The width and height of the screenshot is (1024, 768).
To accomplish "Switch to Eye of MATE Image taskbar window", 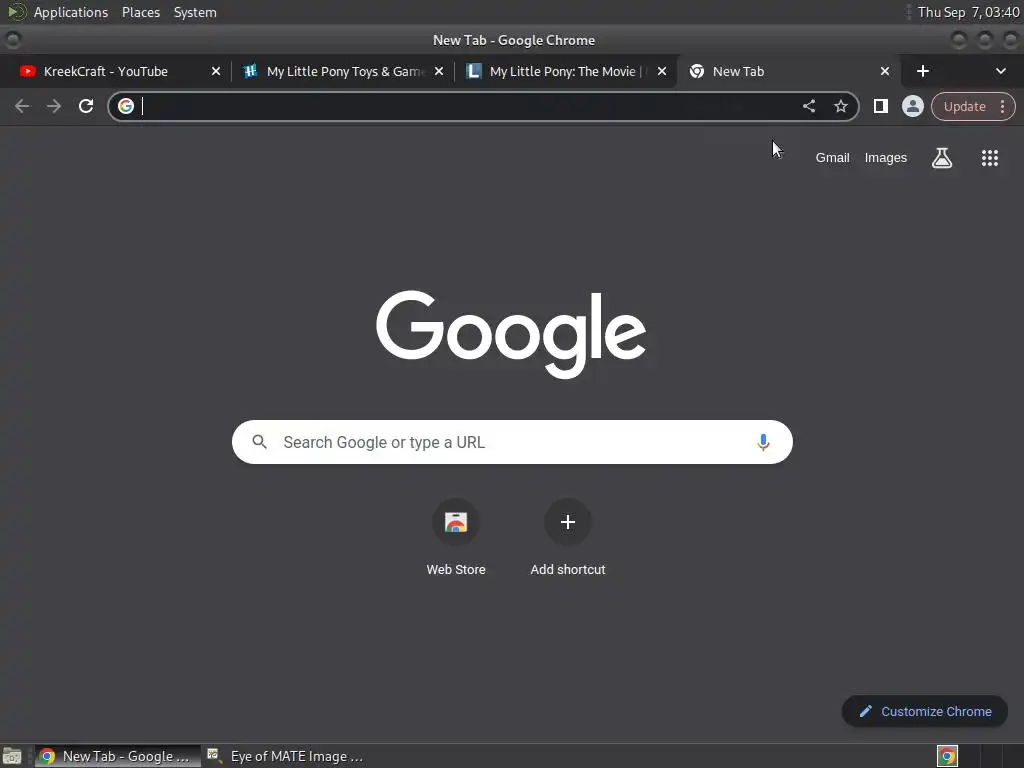I will click(285, 756).
